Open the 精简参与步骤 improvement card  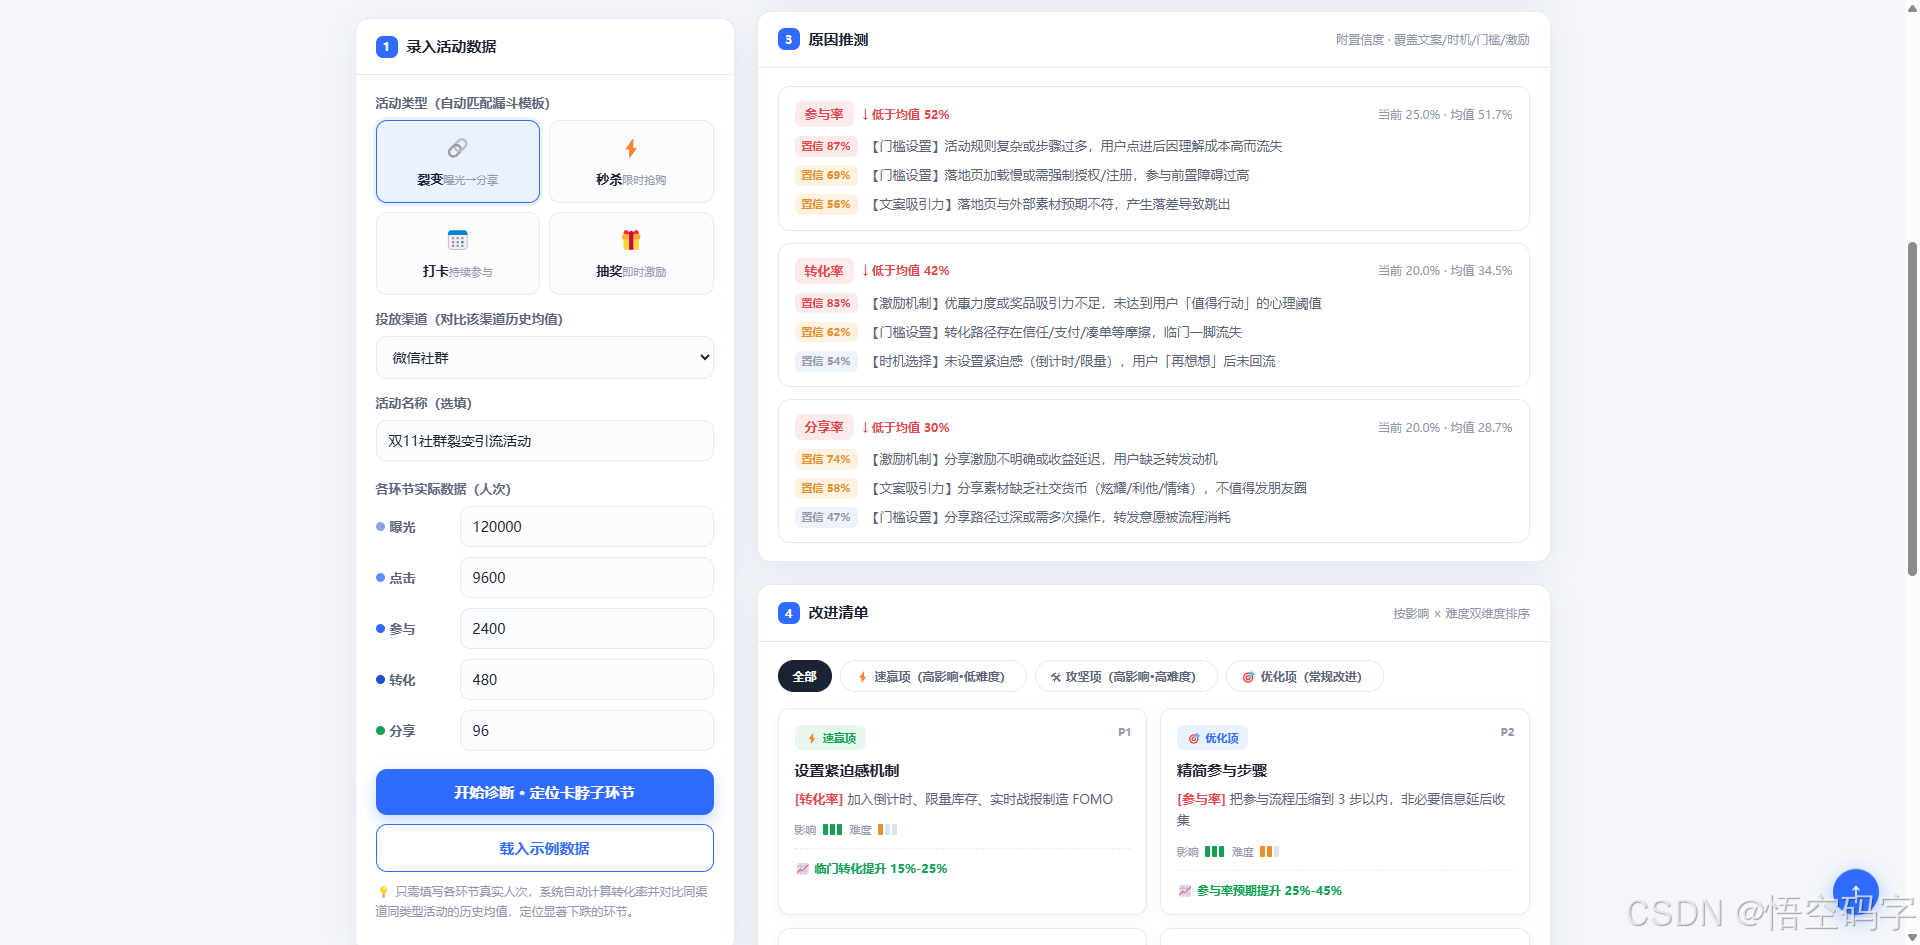[1345, 812]
